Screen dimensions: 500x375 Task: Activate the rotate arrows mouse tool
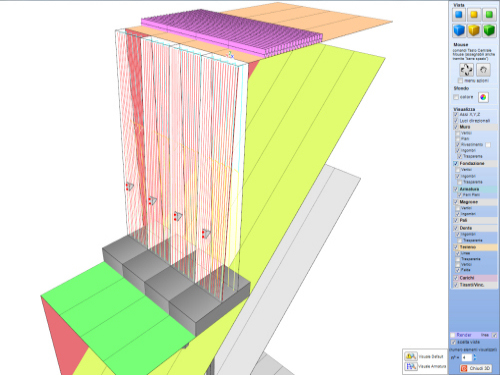[466, 70]
